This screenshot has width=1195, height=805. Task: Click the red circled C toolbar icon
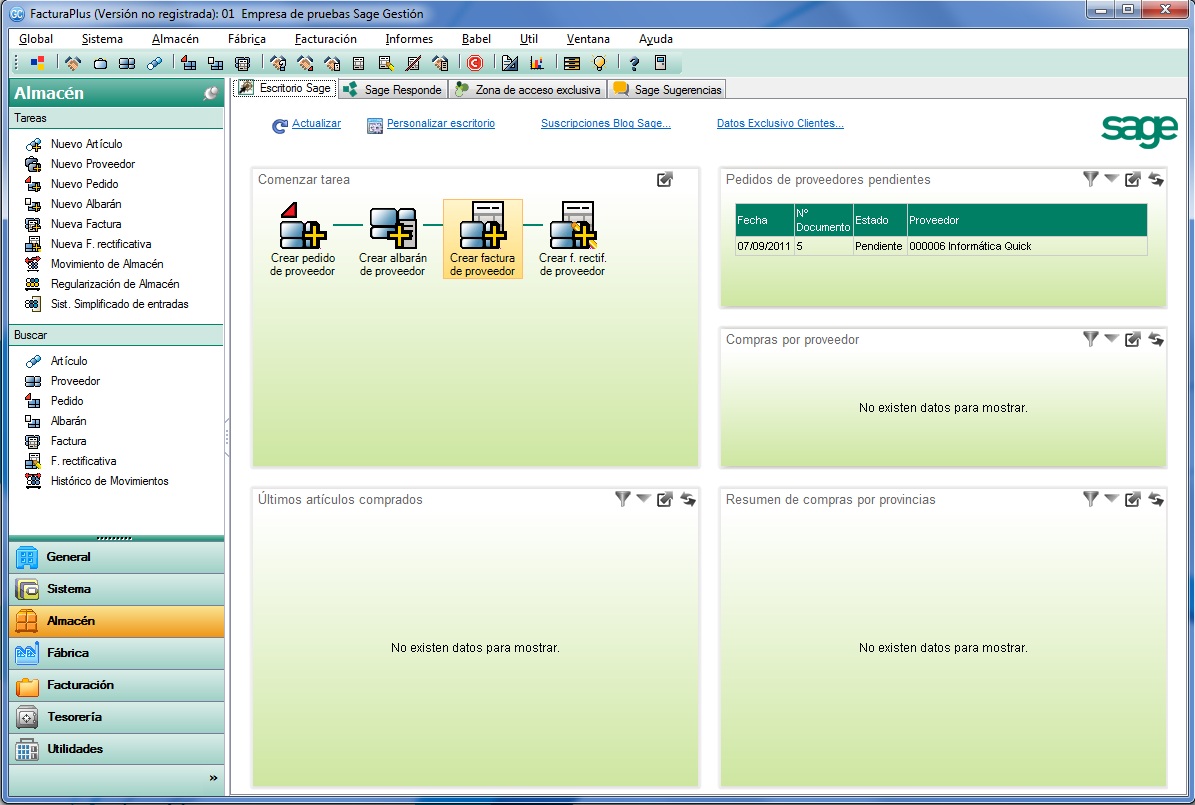[x=474, y=63]
